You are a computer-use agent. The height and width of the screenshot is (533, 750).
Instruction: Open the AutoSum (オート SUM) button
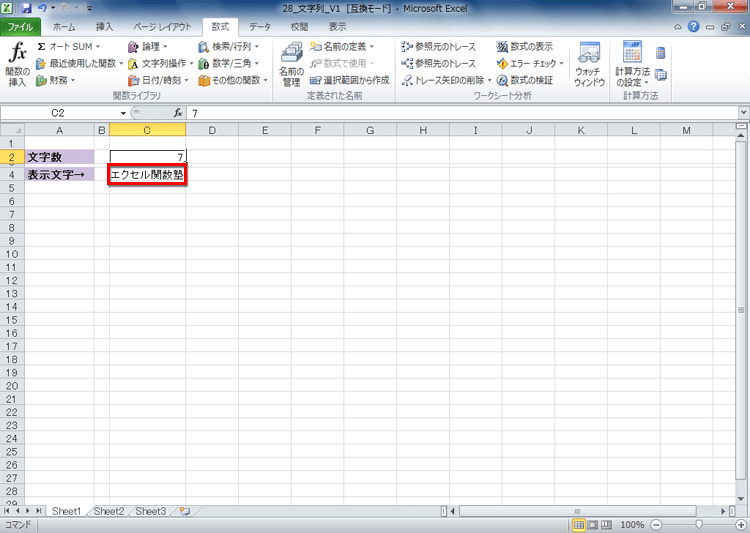pyautogui.click(x=68, y=46)
